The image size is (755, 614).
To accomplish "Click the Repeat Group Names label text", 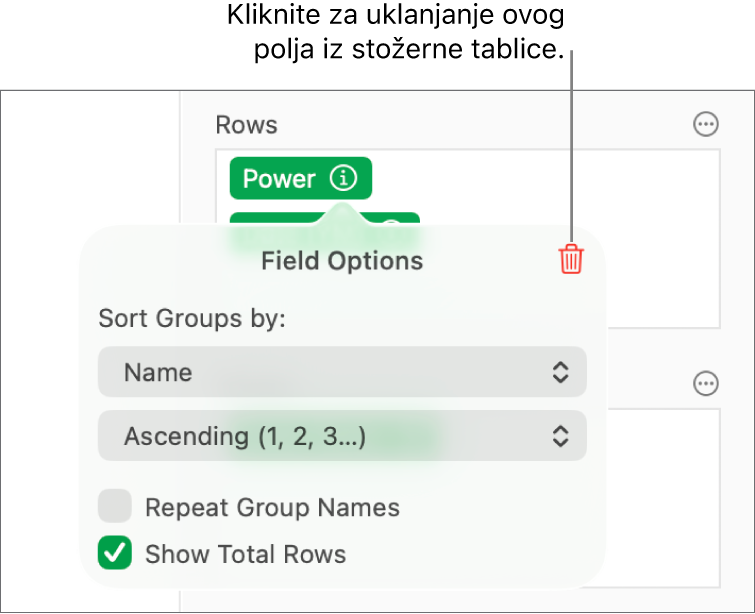I will 272,507.
